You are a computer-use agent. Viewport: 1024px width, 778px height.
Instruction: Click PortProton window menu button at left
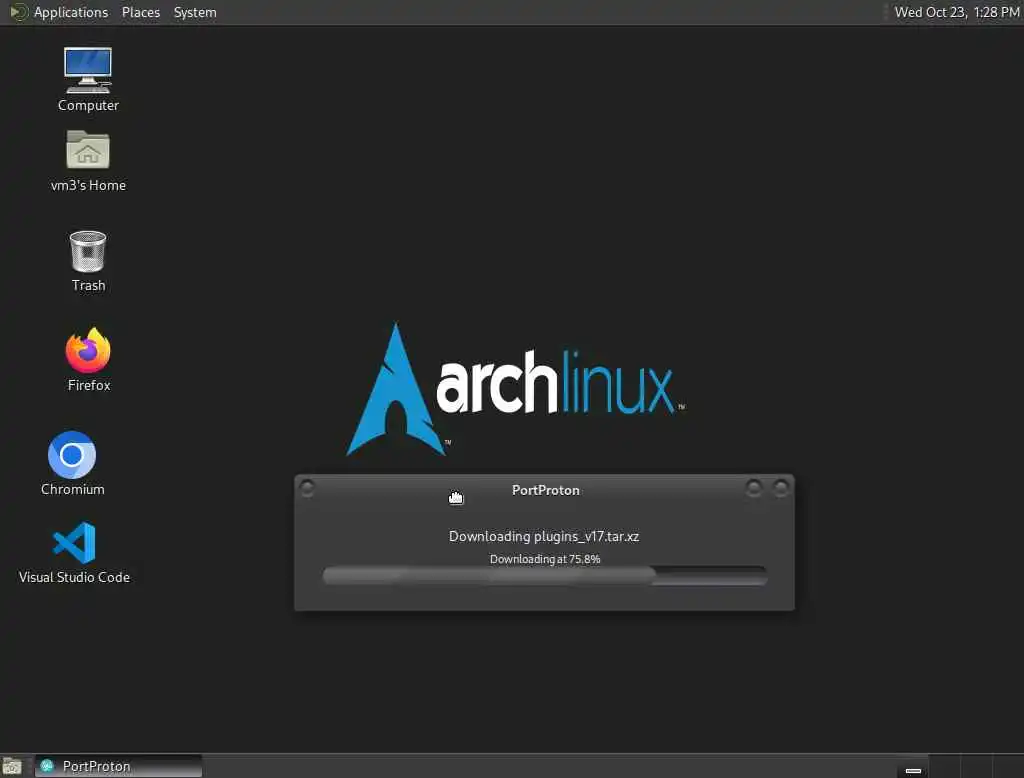click(x=307, y=488)
